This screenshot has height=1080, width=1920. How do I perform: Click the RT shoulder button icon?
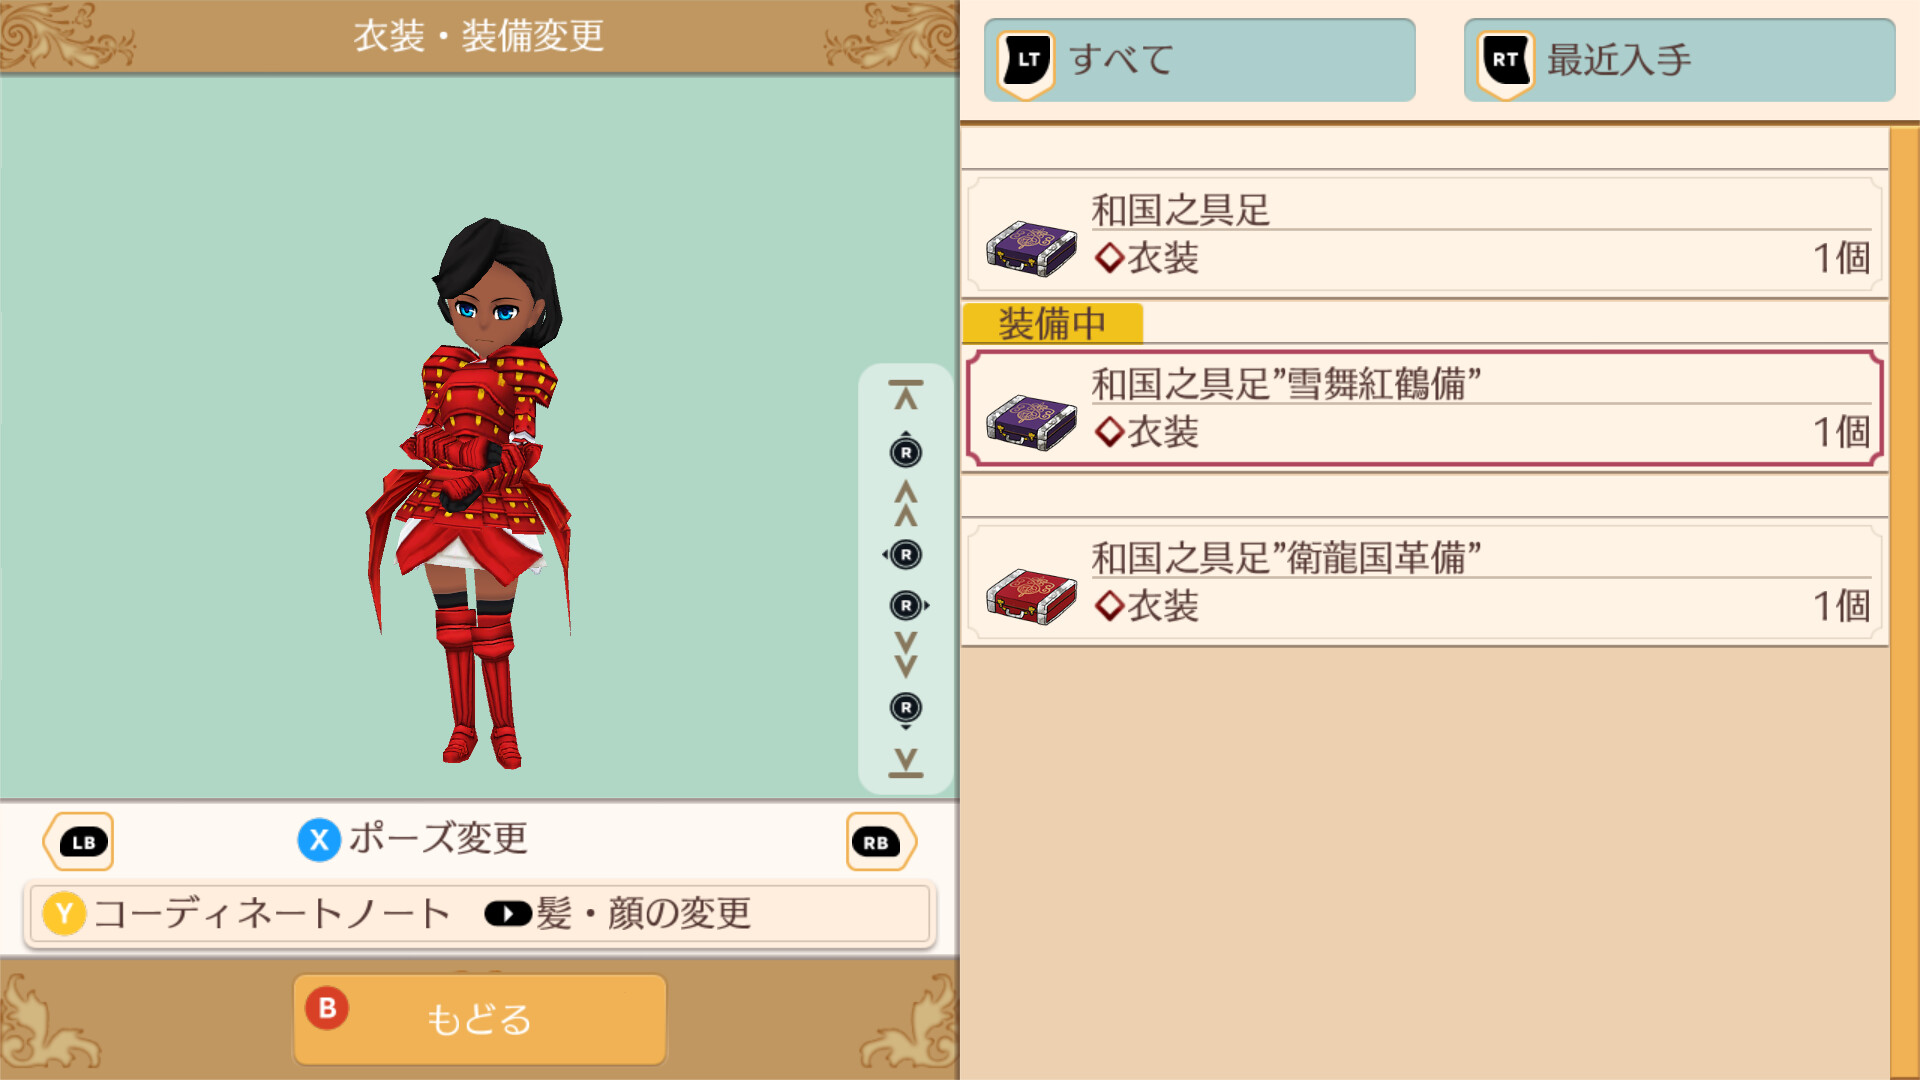coord(1506,62)
